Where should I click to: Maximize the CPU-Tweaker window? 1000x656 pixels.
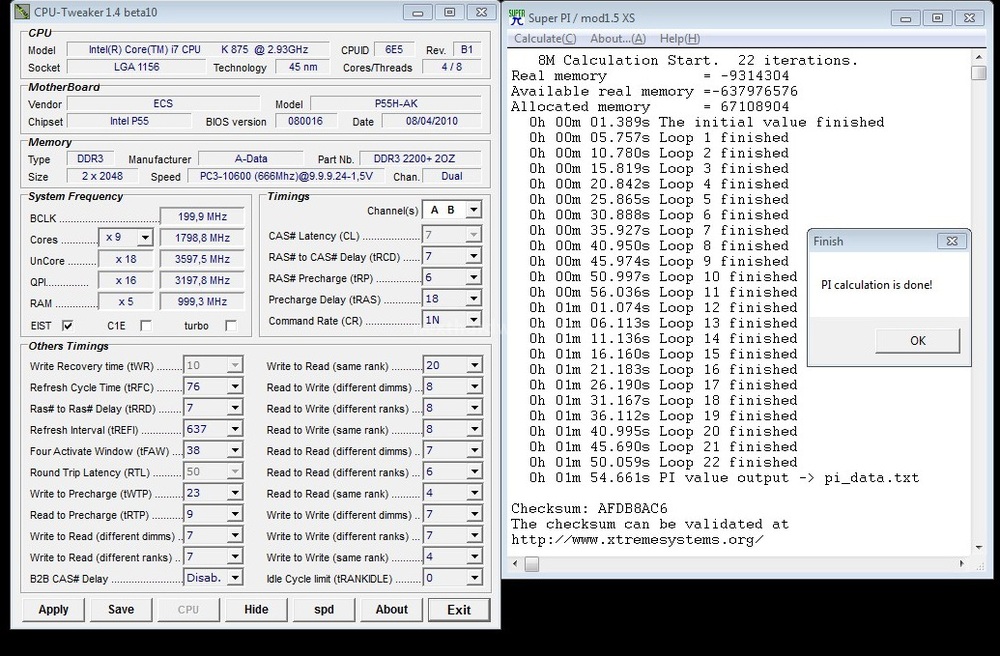(x=450, y=12)
